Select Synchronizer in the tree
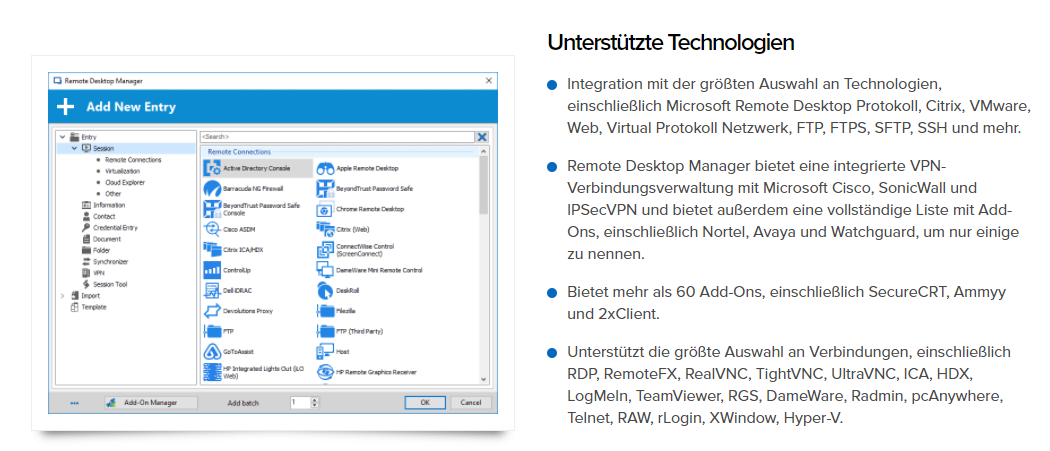Screen dimensions: 1050x451 [x=110, y=262]
